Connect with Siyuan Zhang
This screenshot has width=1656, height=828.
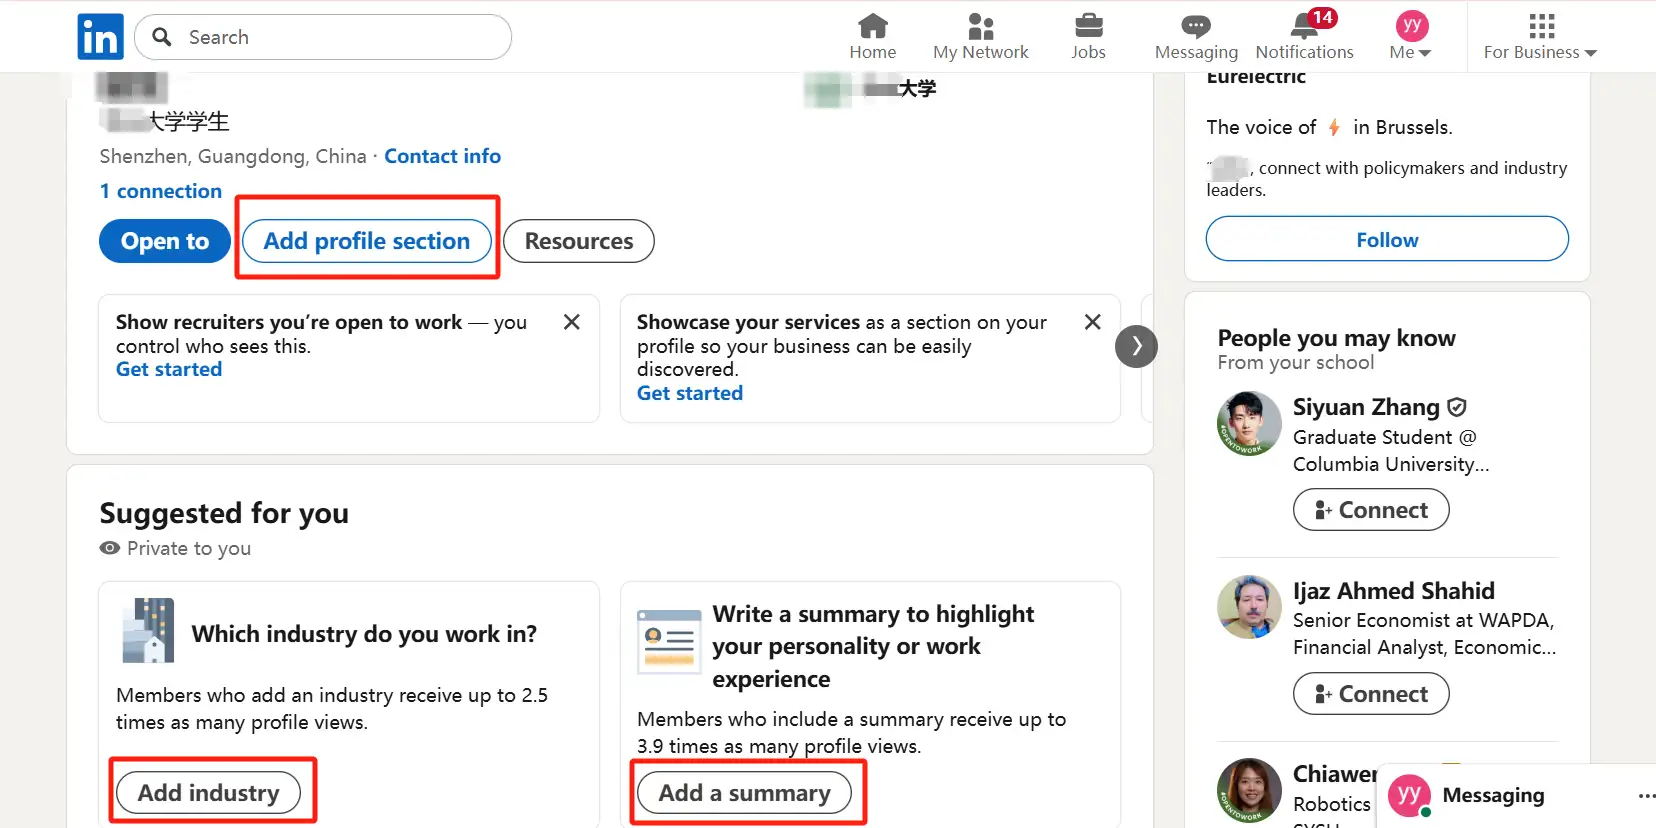click(x=1371, y=510)
